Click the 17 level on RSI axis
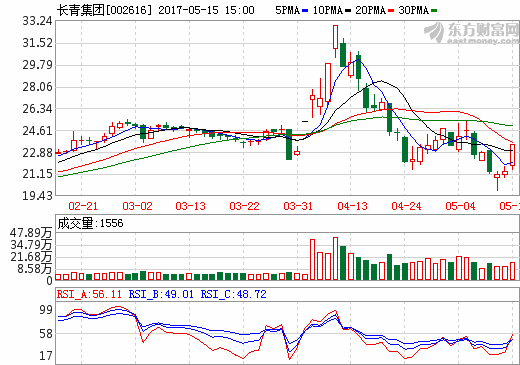Screen dimensions: 520x365 (46, 356)
